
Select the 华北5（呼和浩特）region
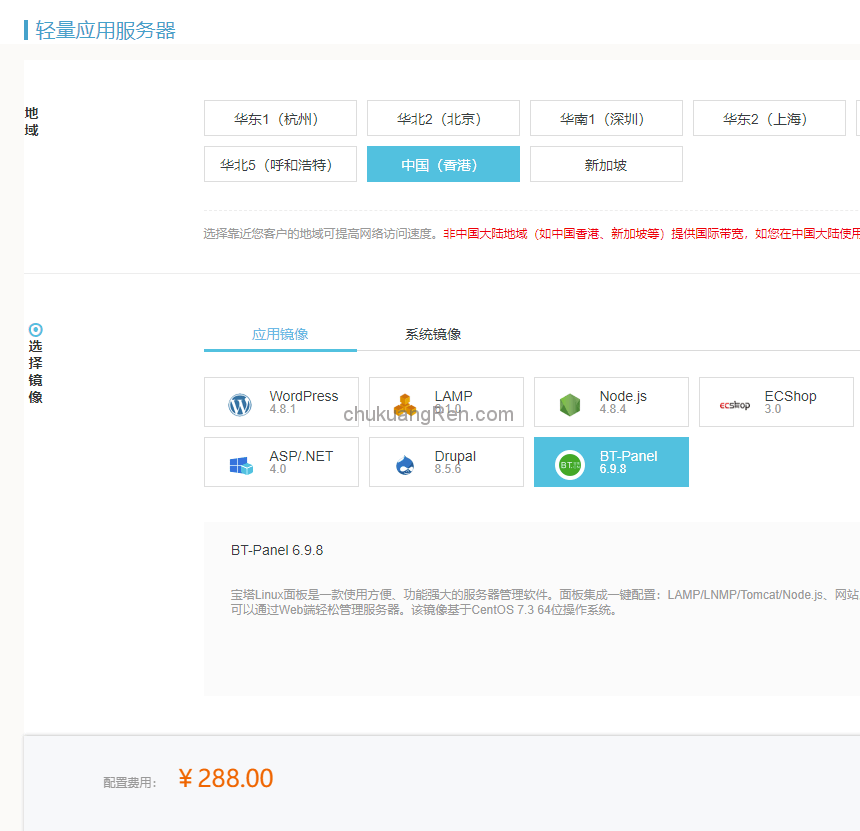click(x=280, y=165)
